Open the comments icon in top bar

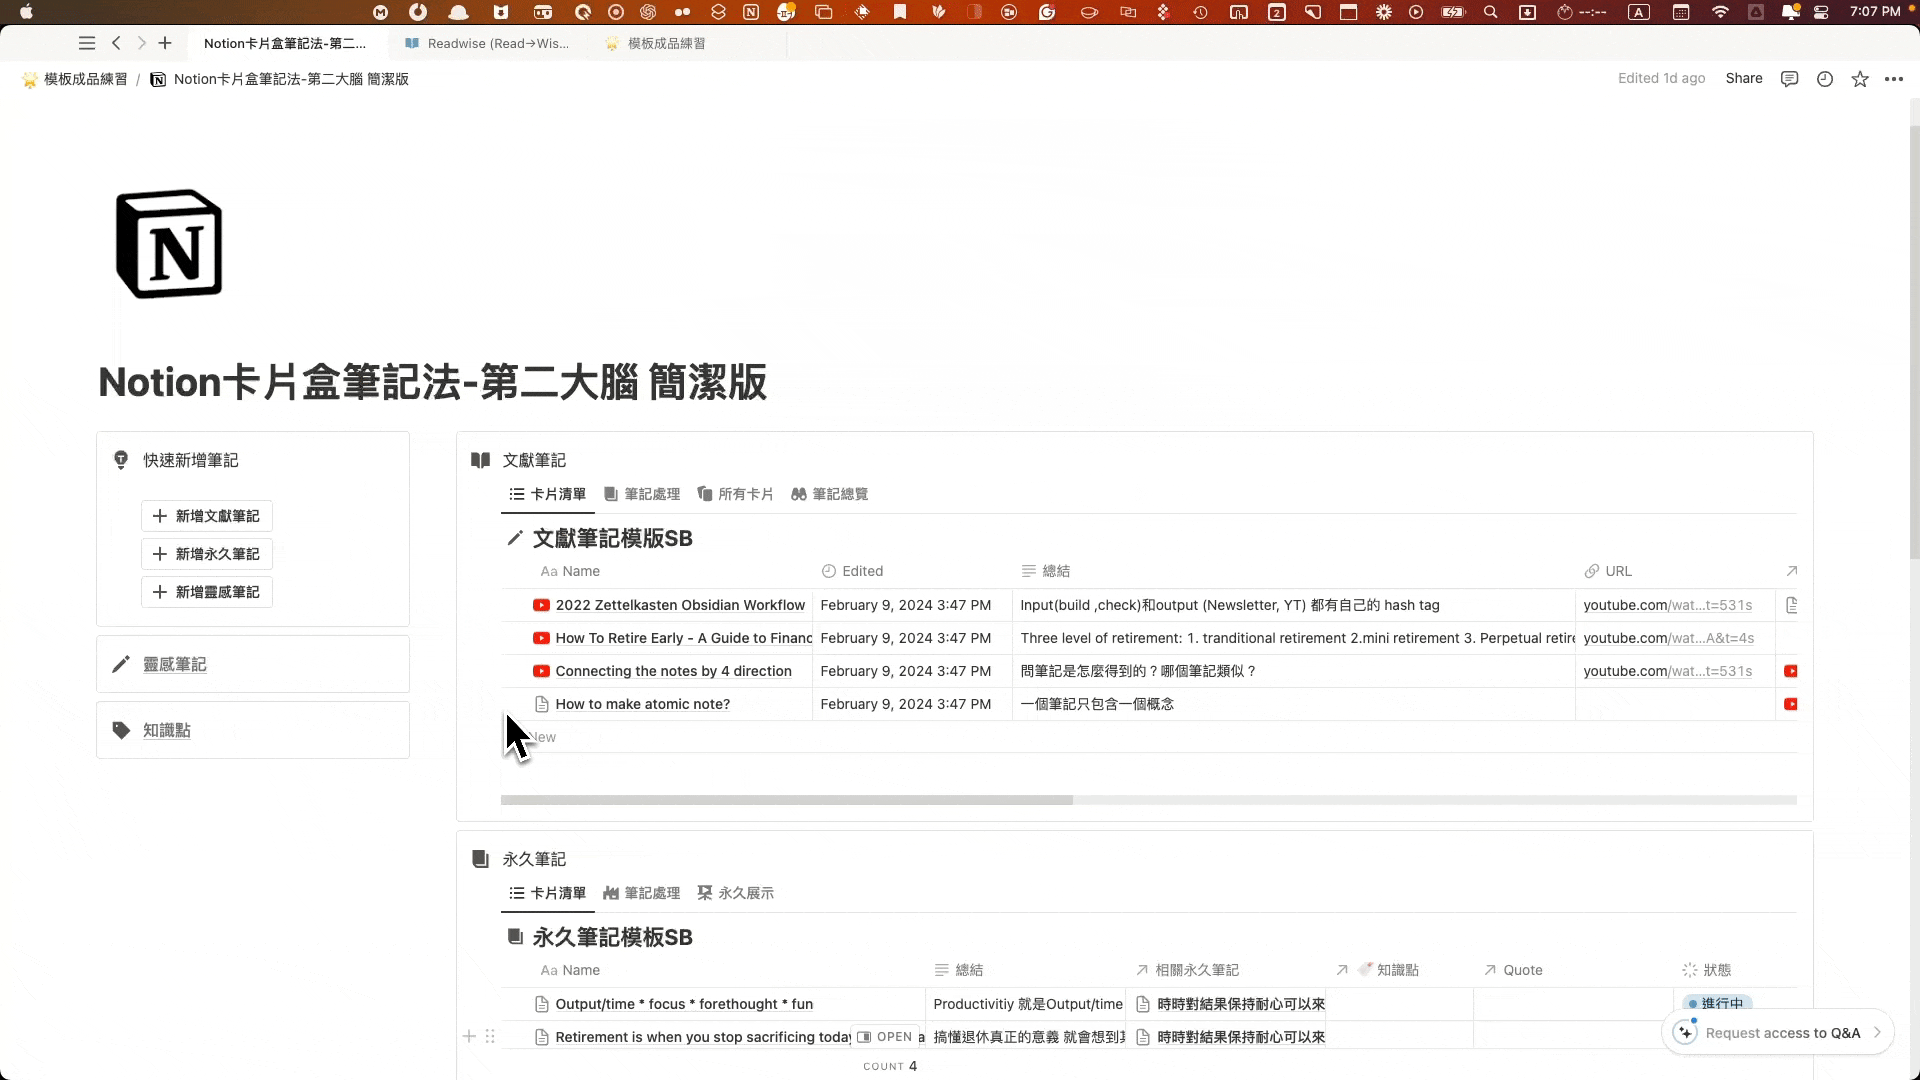pos(1789,79)
